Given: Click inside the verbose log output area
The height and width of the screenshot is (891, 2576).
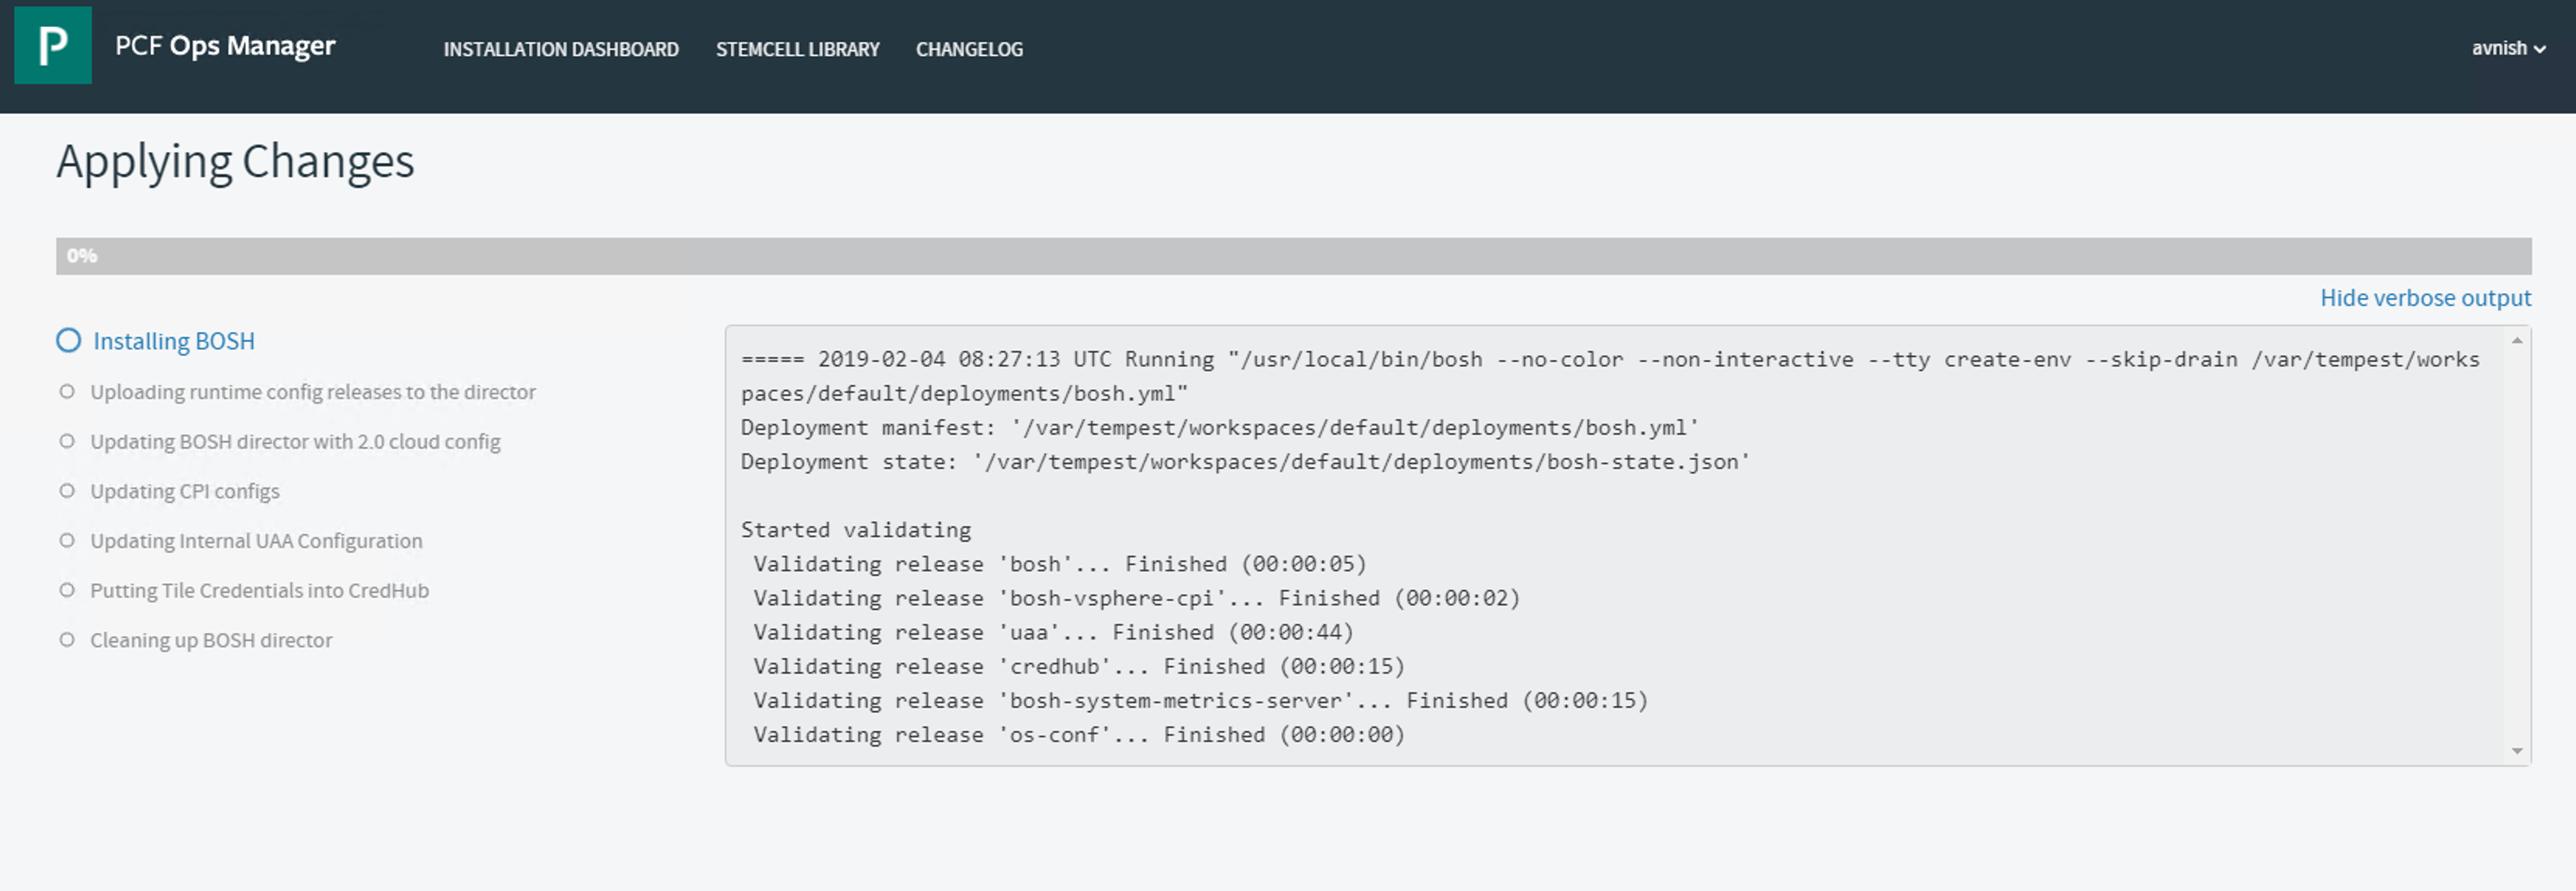Looking at the screenshot, I should [x=1600, y=545].
